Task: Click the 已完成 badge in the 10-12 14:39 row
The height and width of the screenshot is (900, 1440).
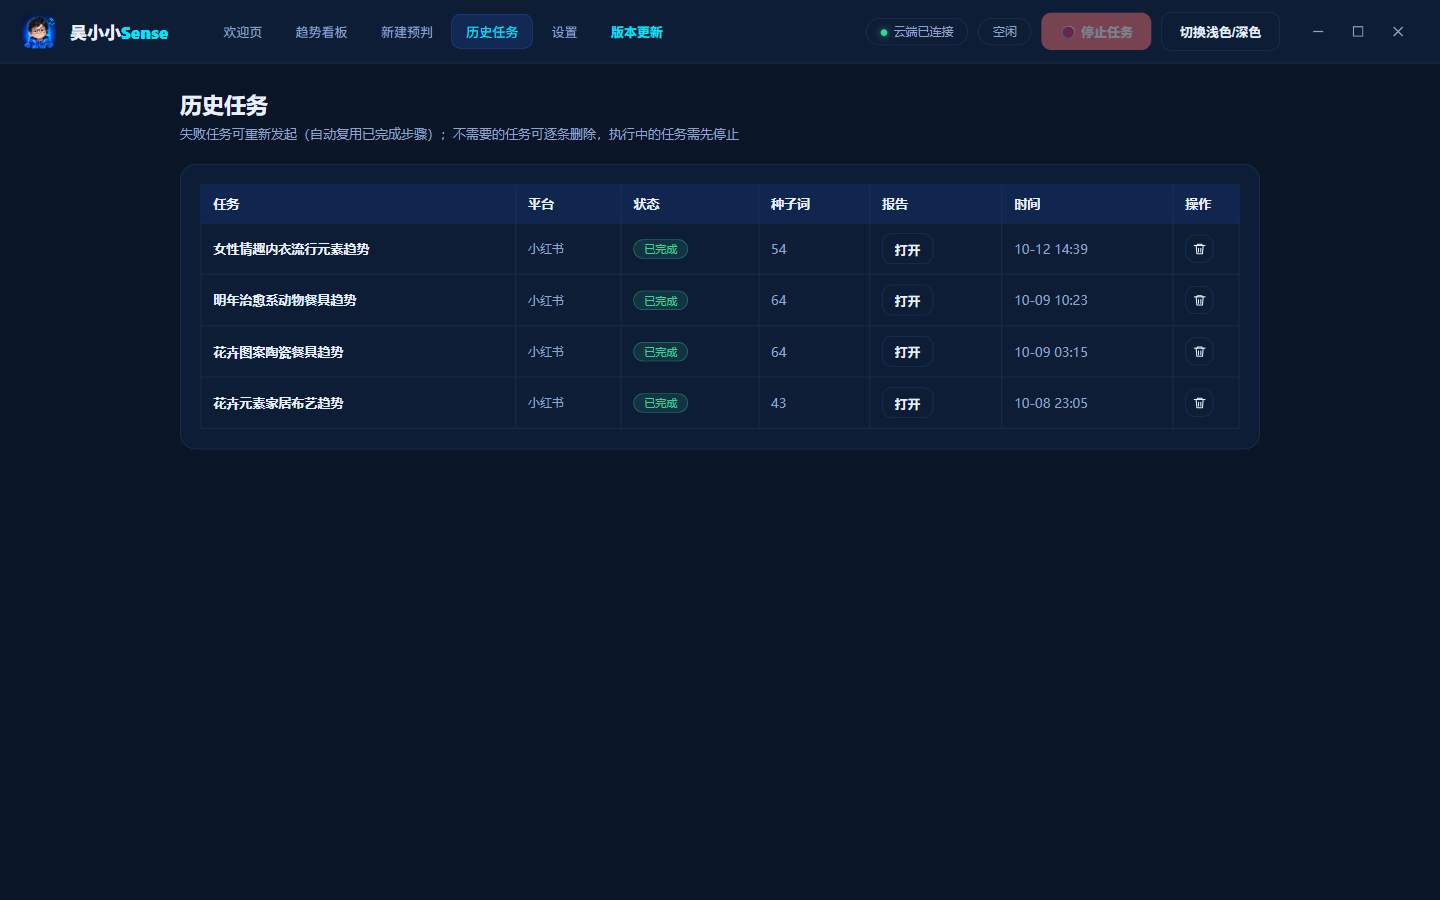Action: 660,249
